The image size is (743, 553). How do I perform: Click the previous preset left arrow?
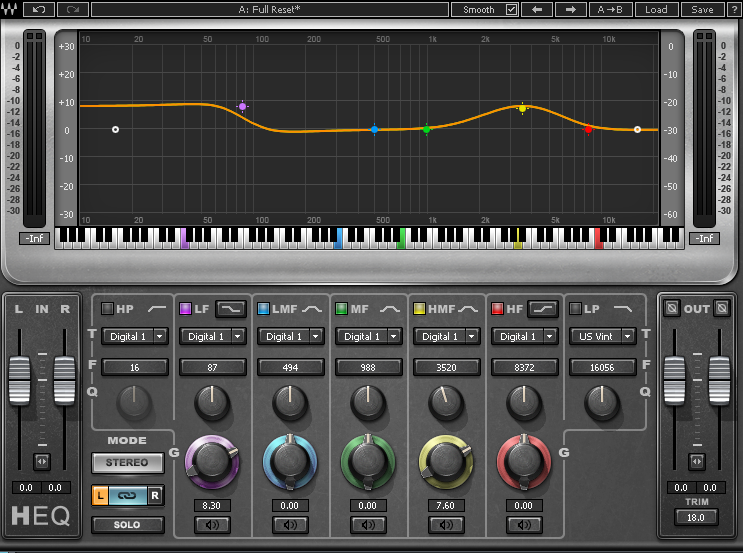pyautogui.click(x=537, y=9)
